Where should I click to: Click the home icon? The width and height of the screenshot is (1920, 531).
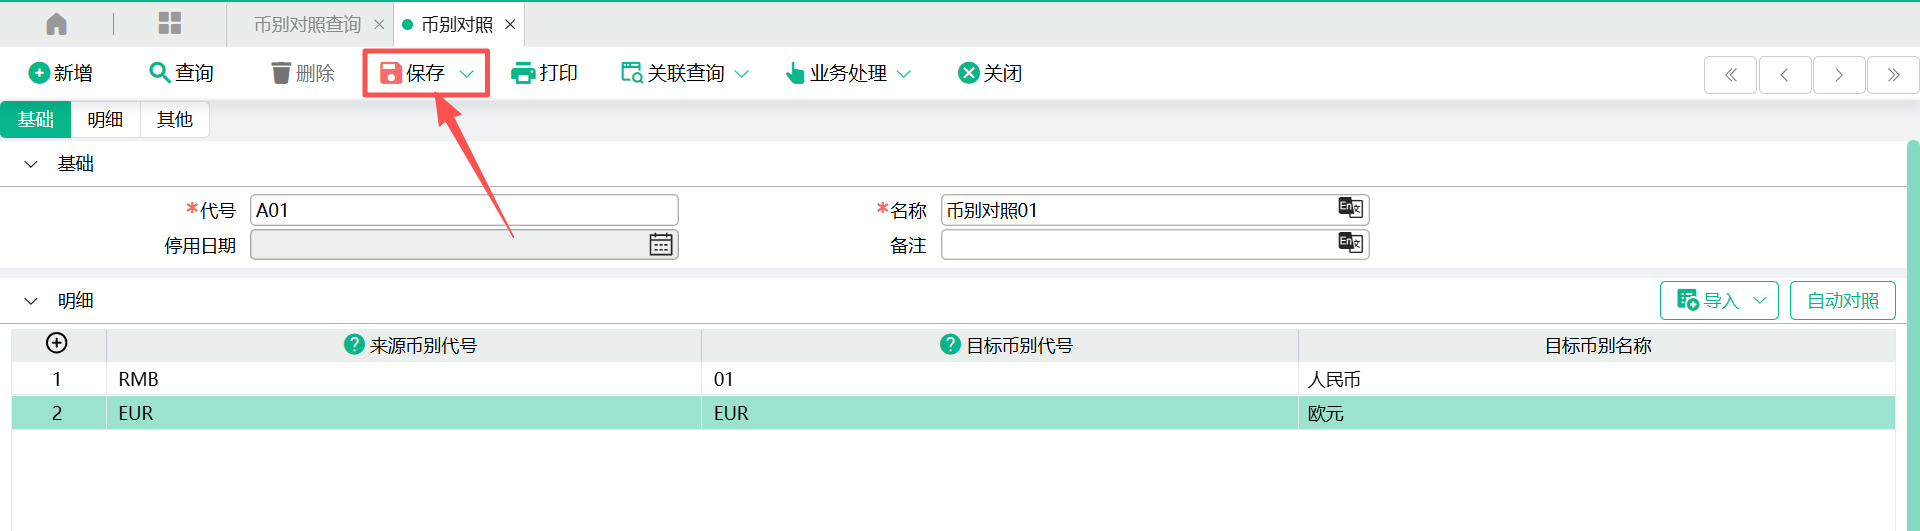[57, 24]
